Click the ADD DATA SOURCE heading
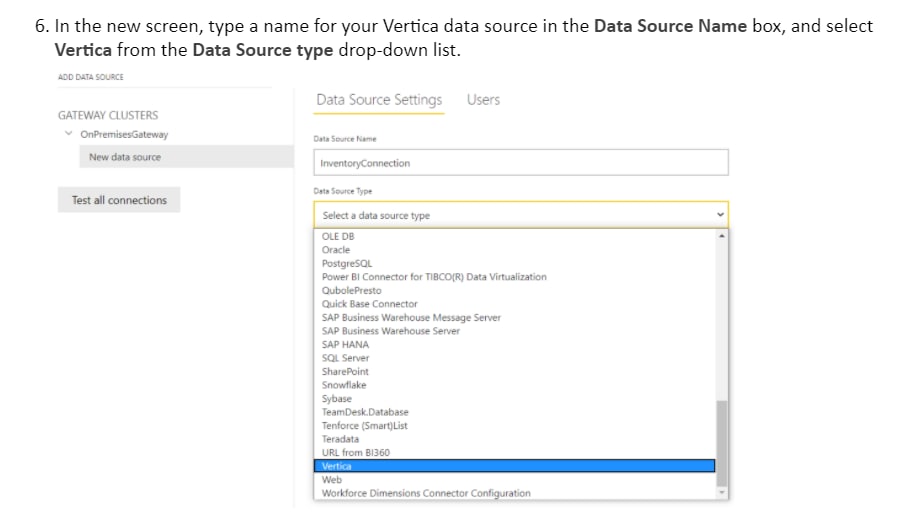This screenshot has width=901, height=517. 91,77
